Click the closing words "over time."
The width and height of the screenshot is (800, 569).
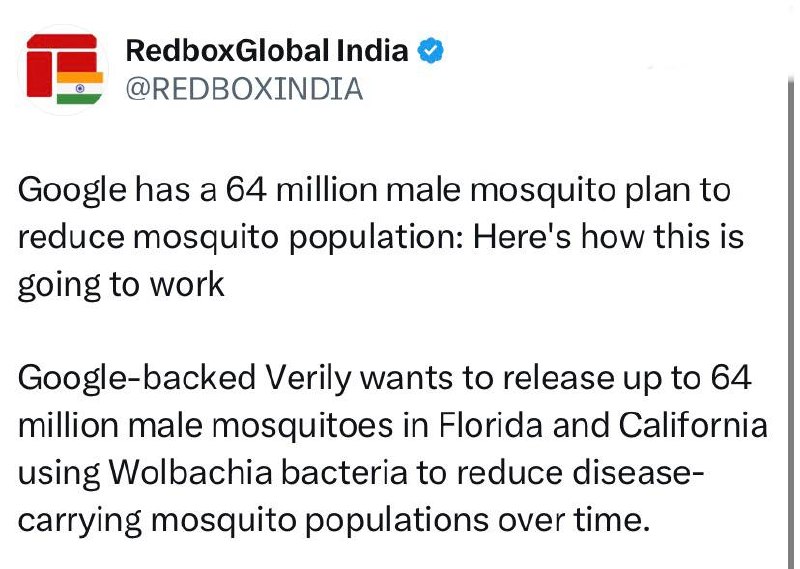click(x=574, y=520)
